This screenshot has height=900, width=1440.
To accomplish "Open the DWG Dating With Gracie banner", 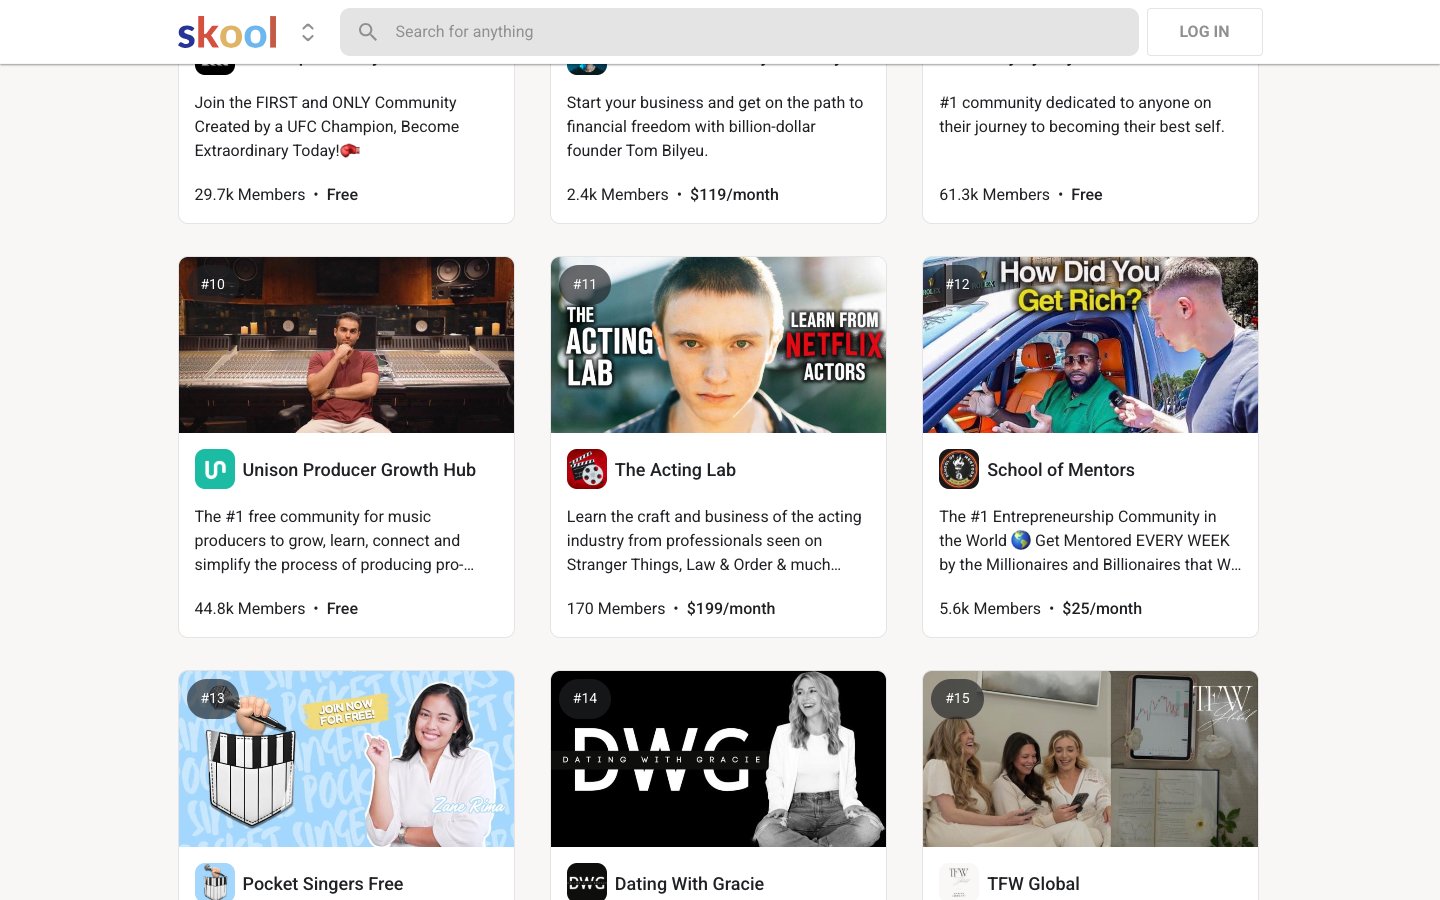I will click(718, 759).
